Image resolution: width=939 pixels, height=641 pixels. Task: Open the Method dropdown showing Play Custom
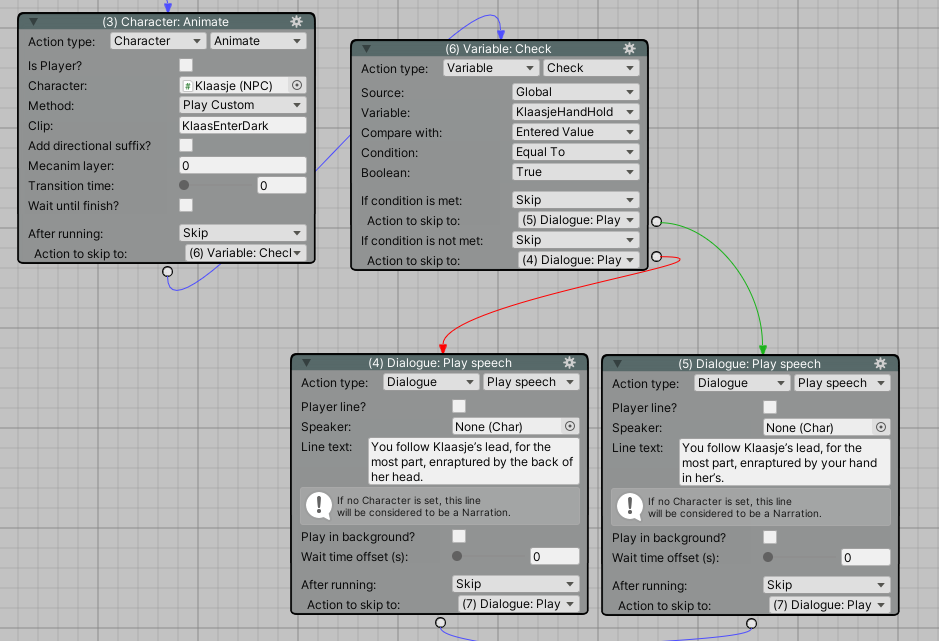(x=242, y=105)
